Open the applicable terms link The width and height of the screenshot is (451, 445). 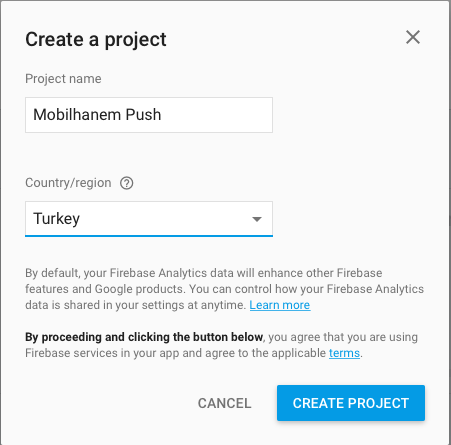[344, 353]
